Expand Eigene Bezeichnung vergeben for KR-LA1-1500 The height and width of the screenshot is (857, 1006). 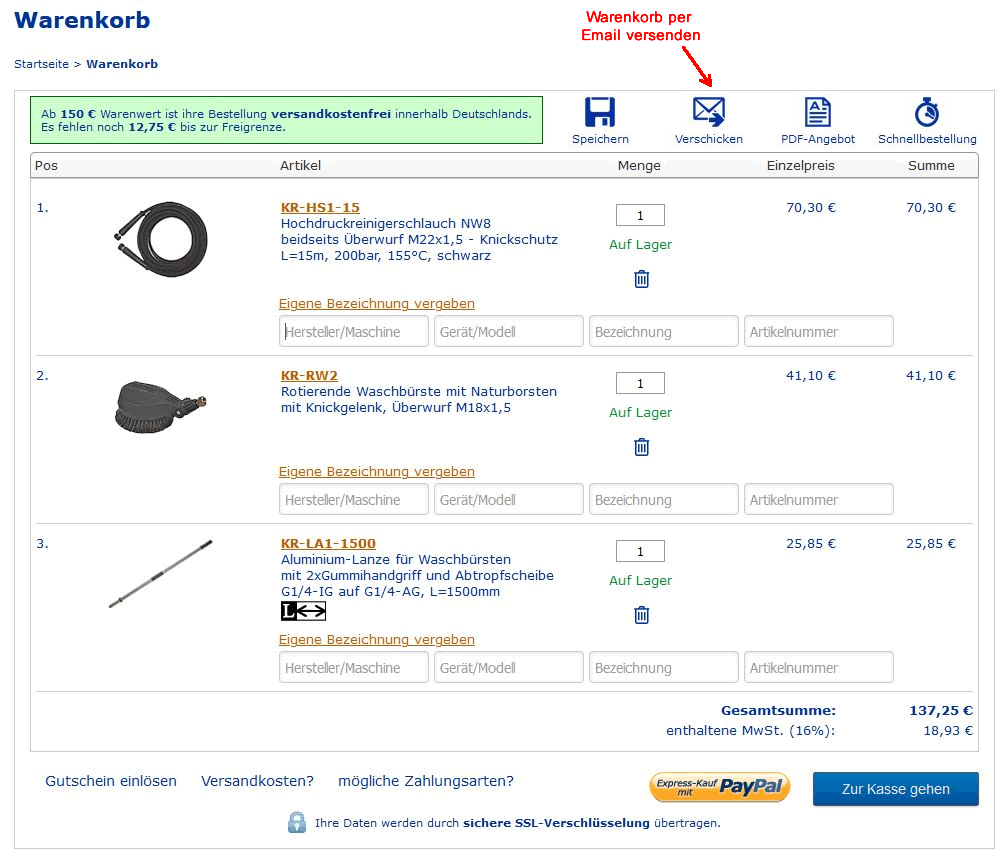click(376, 639)
